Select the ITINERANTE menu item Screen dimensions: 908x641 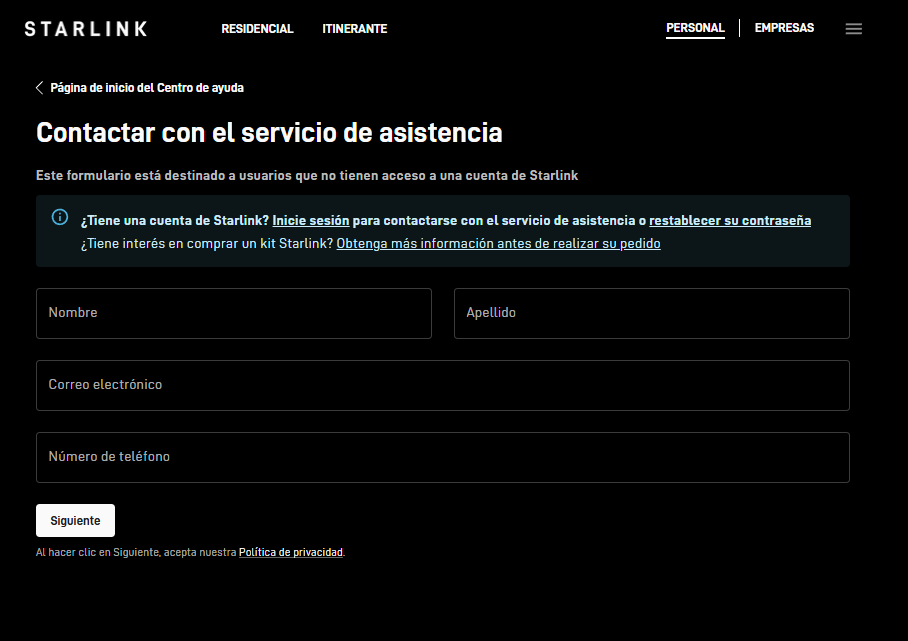pos(354,29)
